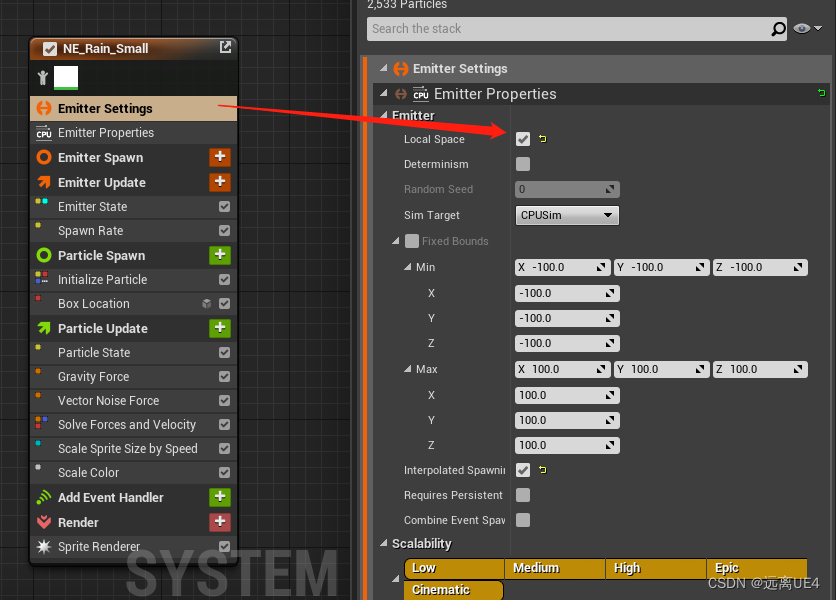Click the Medium scalability button
Image resolution: width=836 pixels, height=600 pixels.
tap(555, 567)
